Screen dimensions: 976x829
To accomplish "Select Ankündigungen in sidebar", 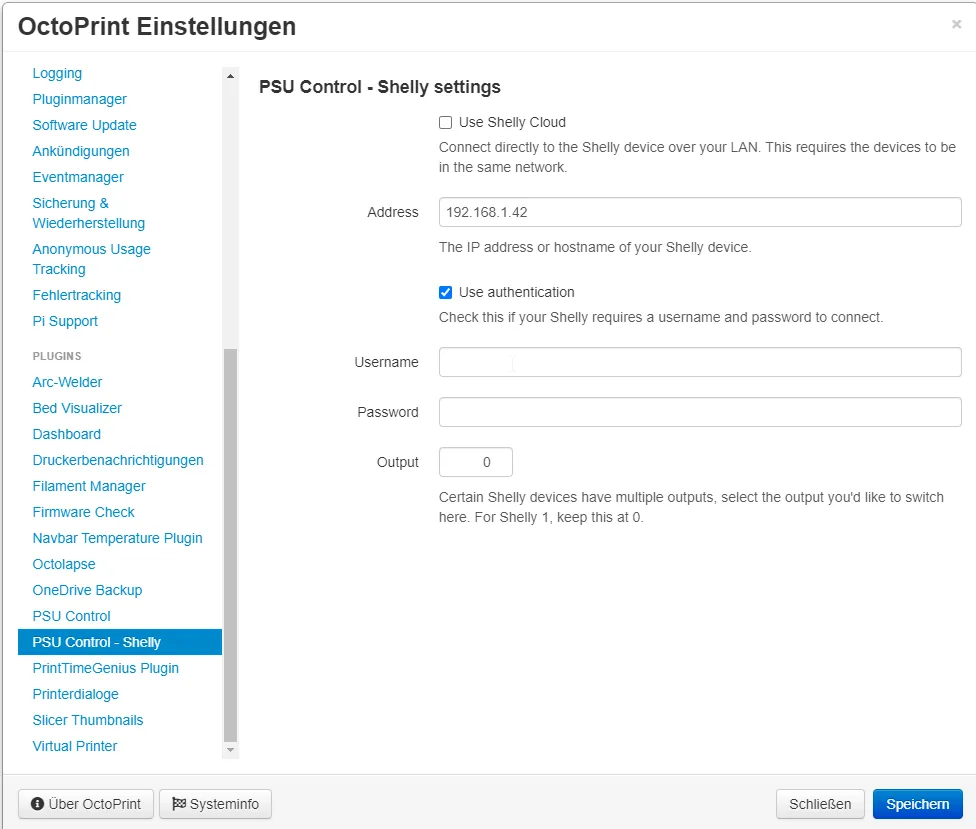I will 81,151.
